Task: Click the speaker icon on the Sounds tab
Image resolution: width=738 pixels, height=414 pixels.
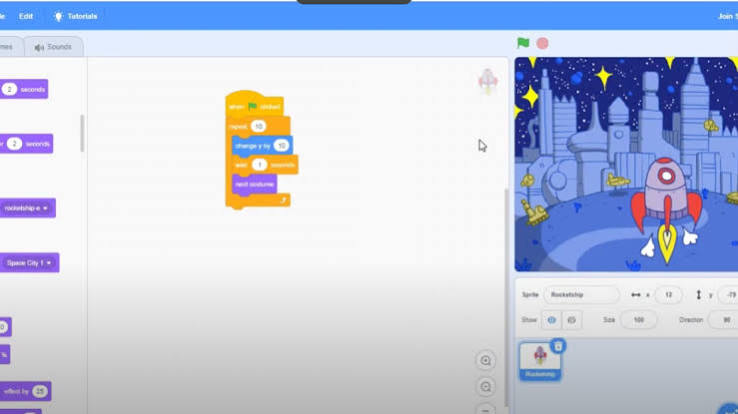Action: point(39,48)
